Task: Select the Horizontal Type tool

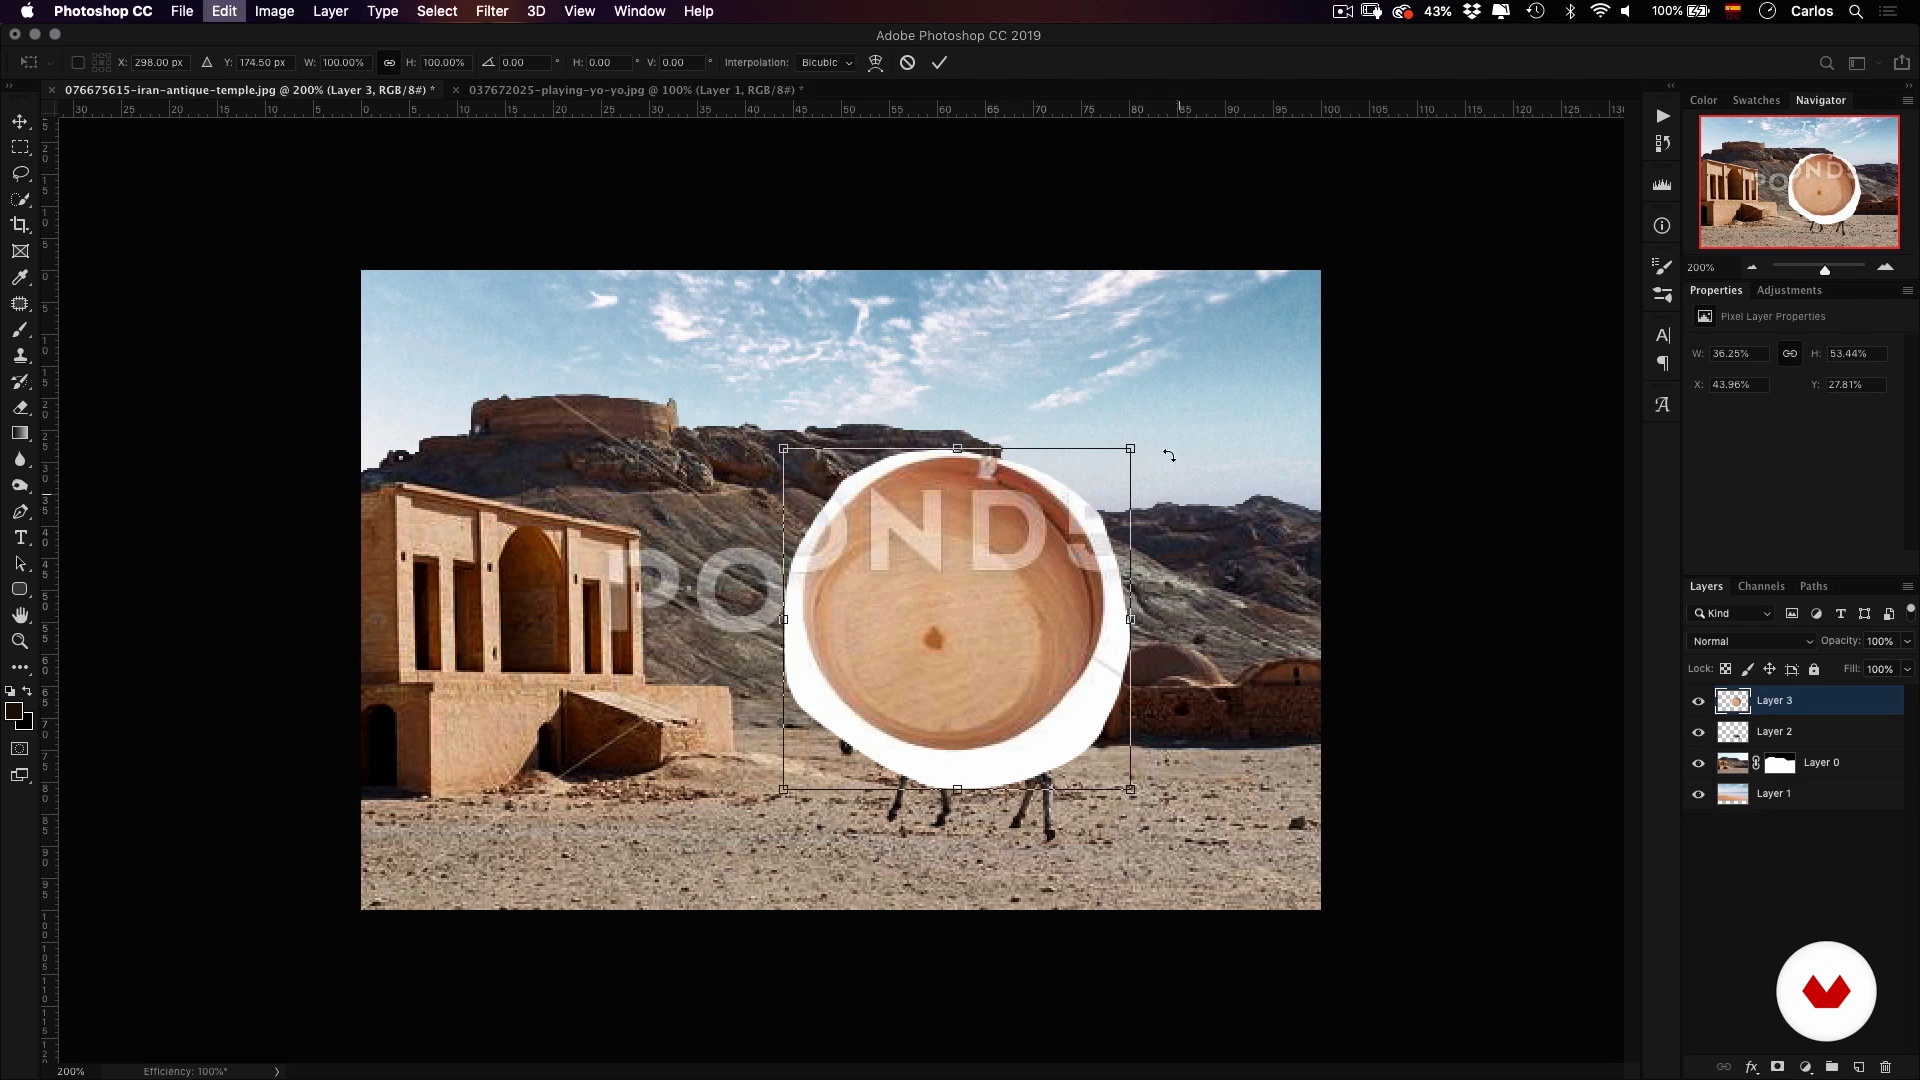Action: tap(20, 538)
